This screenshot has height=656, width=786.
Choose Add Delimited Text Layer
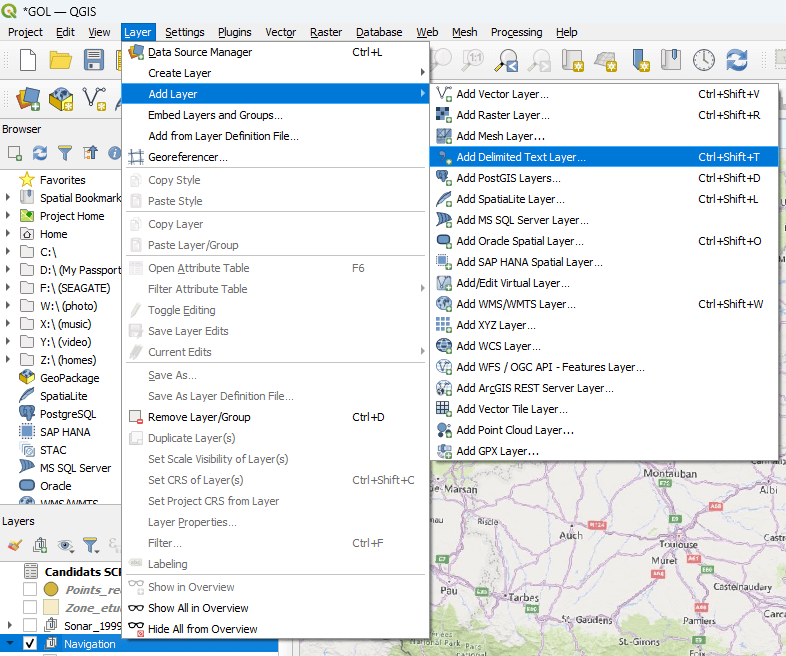[520, 157]
